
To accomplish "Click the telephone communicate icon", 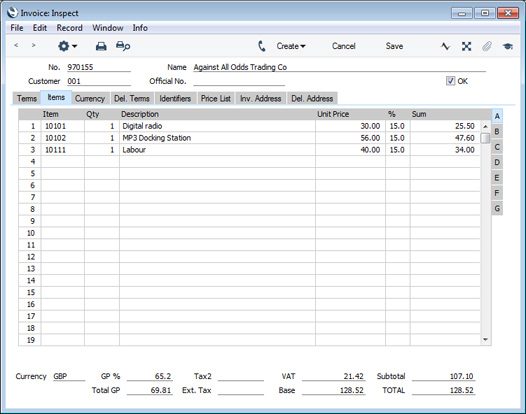I will (x=262, y=46).
